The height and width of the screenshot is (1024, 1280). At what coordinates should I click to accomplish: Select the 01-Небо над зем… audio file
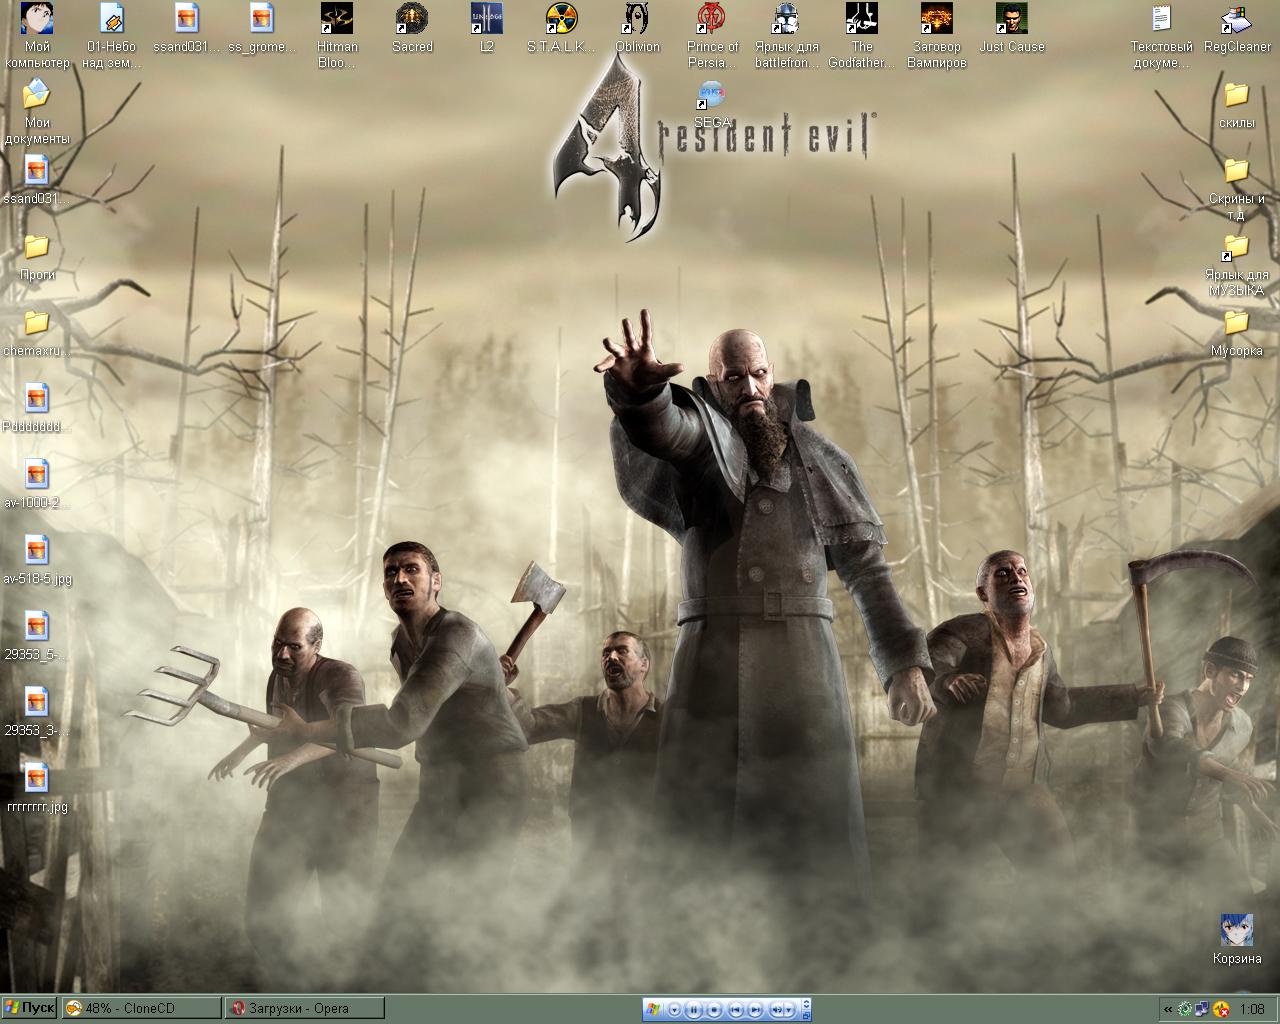pos(112,36)
